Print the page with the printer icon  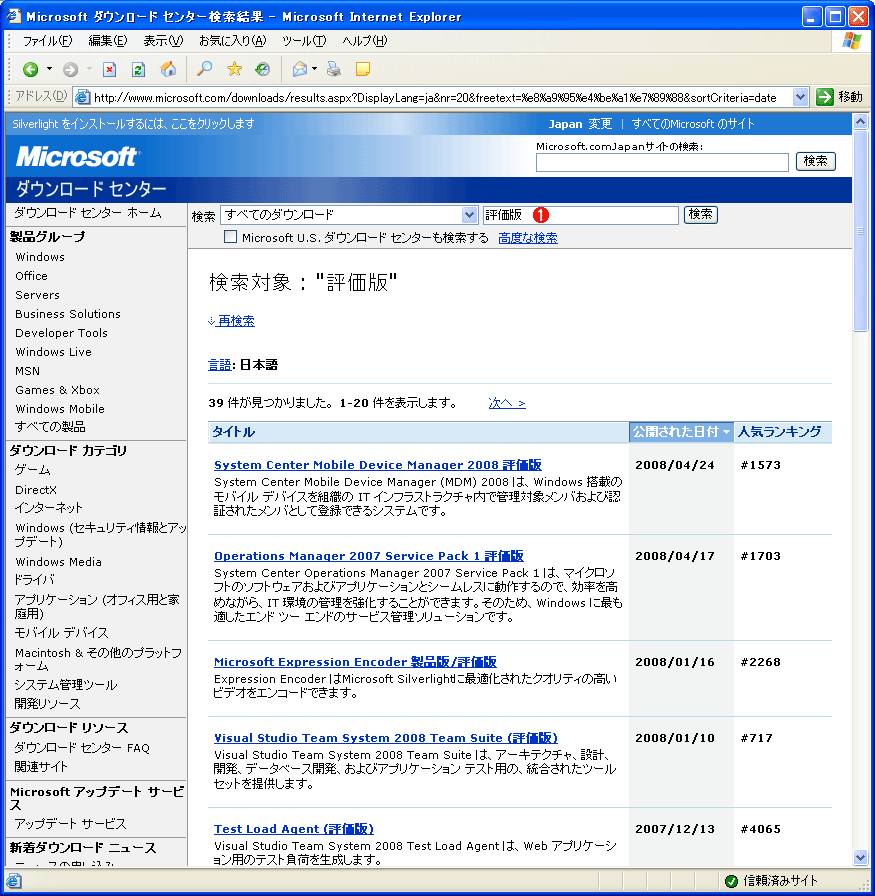click(x=334, y=69)
